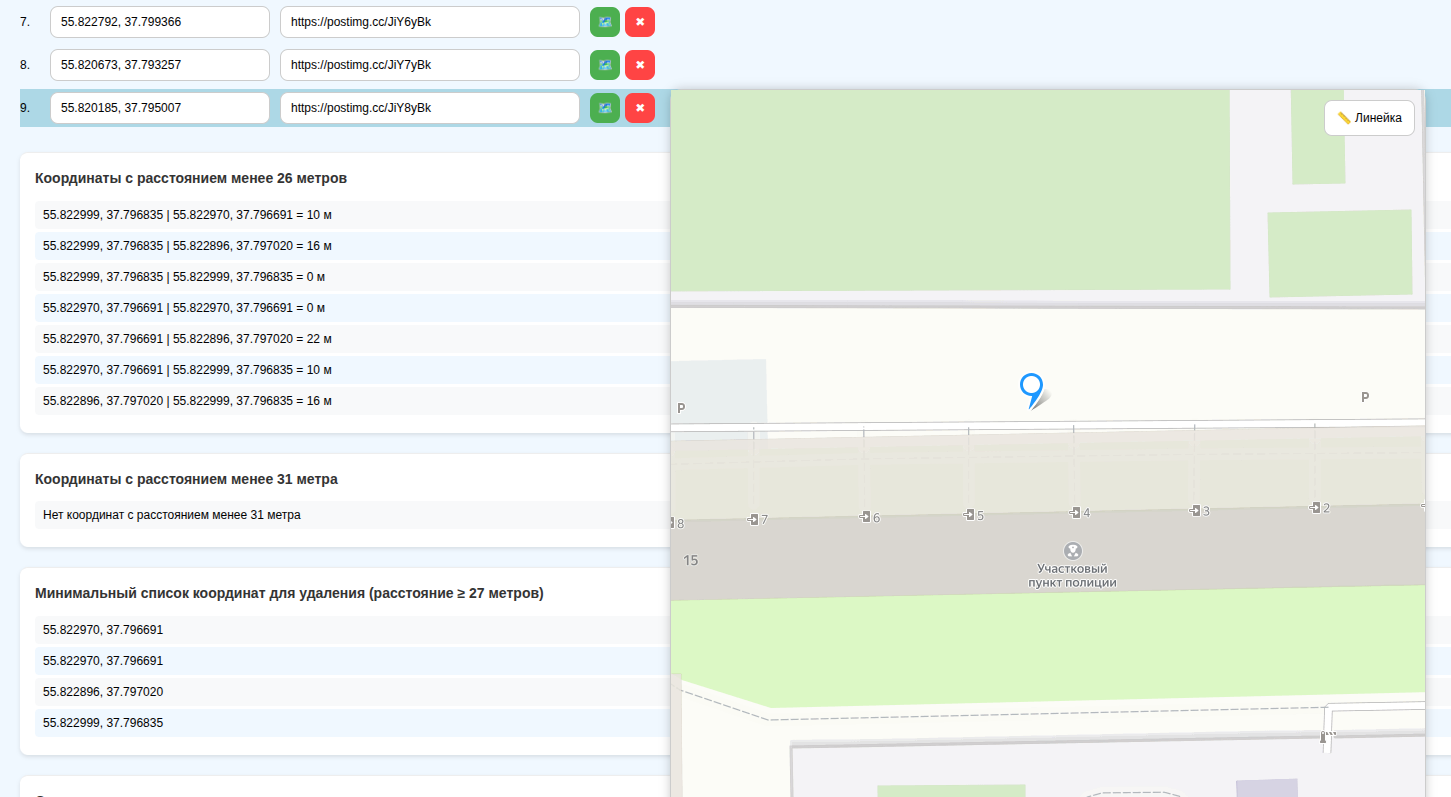The image size is (1451, 797).
Task: Open the Линейка ruler tool
Action: 1369,118
